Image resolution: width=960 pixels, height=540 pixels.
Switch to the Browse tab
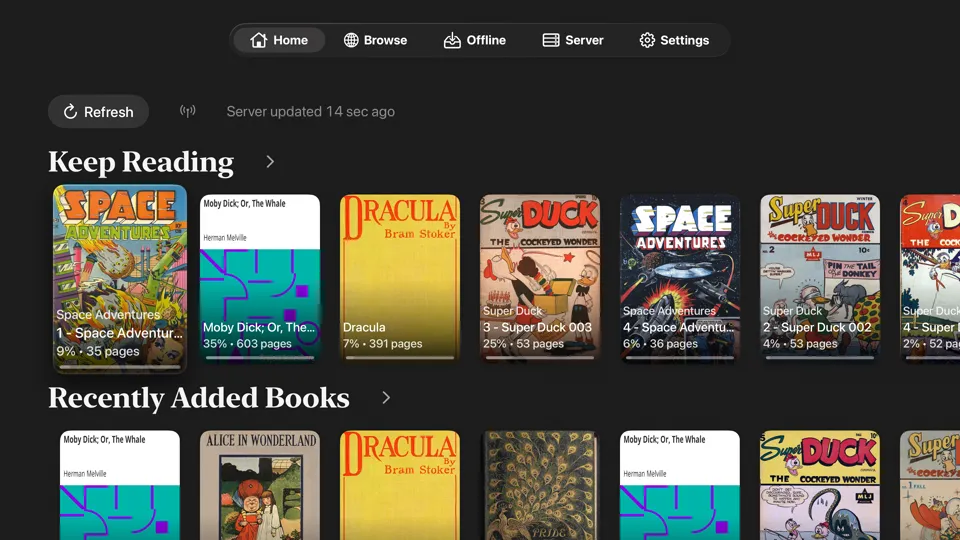pos(375,40)
